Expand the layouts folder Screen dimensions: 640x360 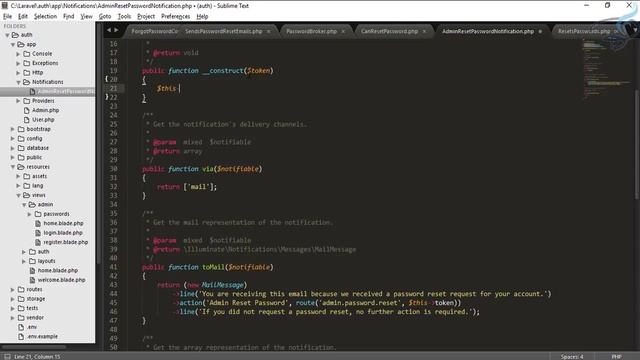coord(24,261)
